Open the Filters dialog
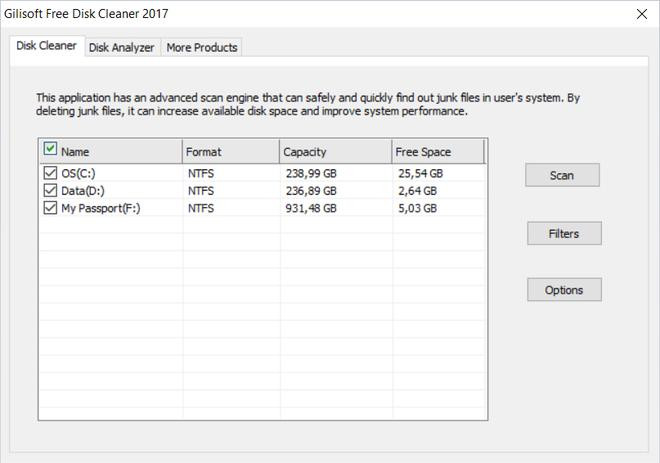Screen dimensions: 660x463 coord(563,234)
